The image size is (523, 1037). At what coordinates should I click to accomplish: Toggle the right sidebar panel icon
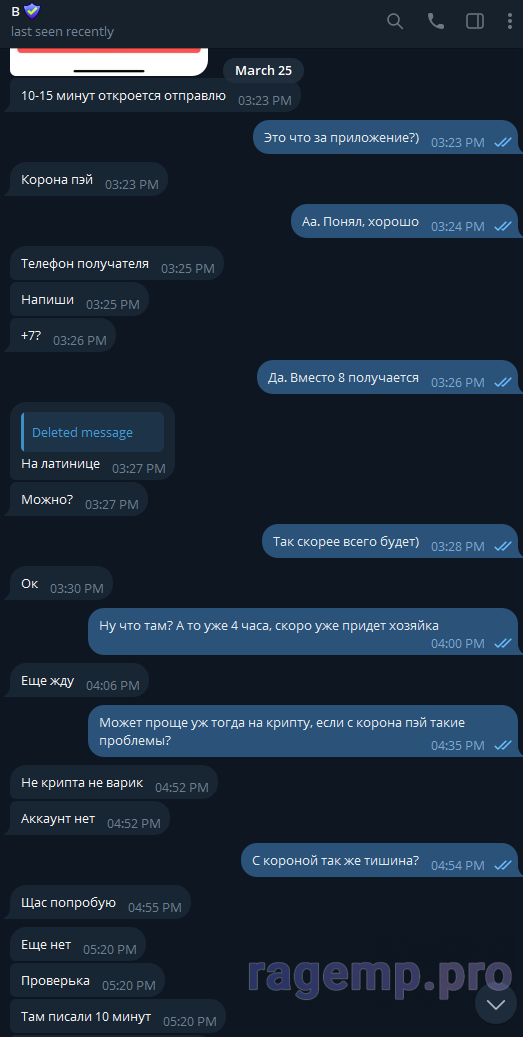tap(475, 21)
